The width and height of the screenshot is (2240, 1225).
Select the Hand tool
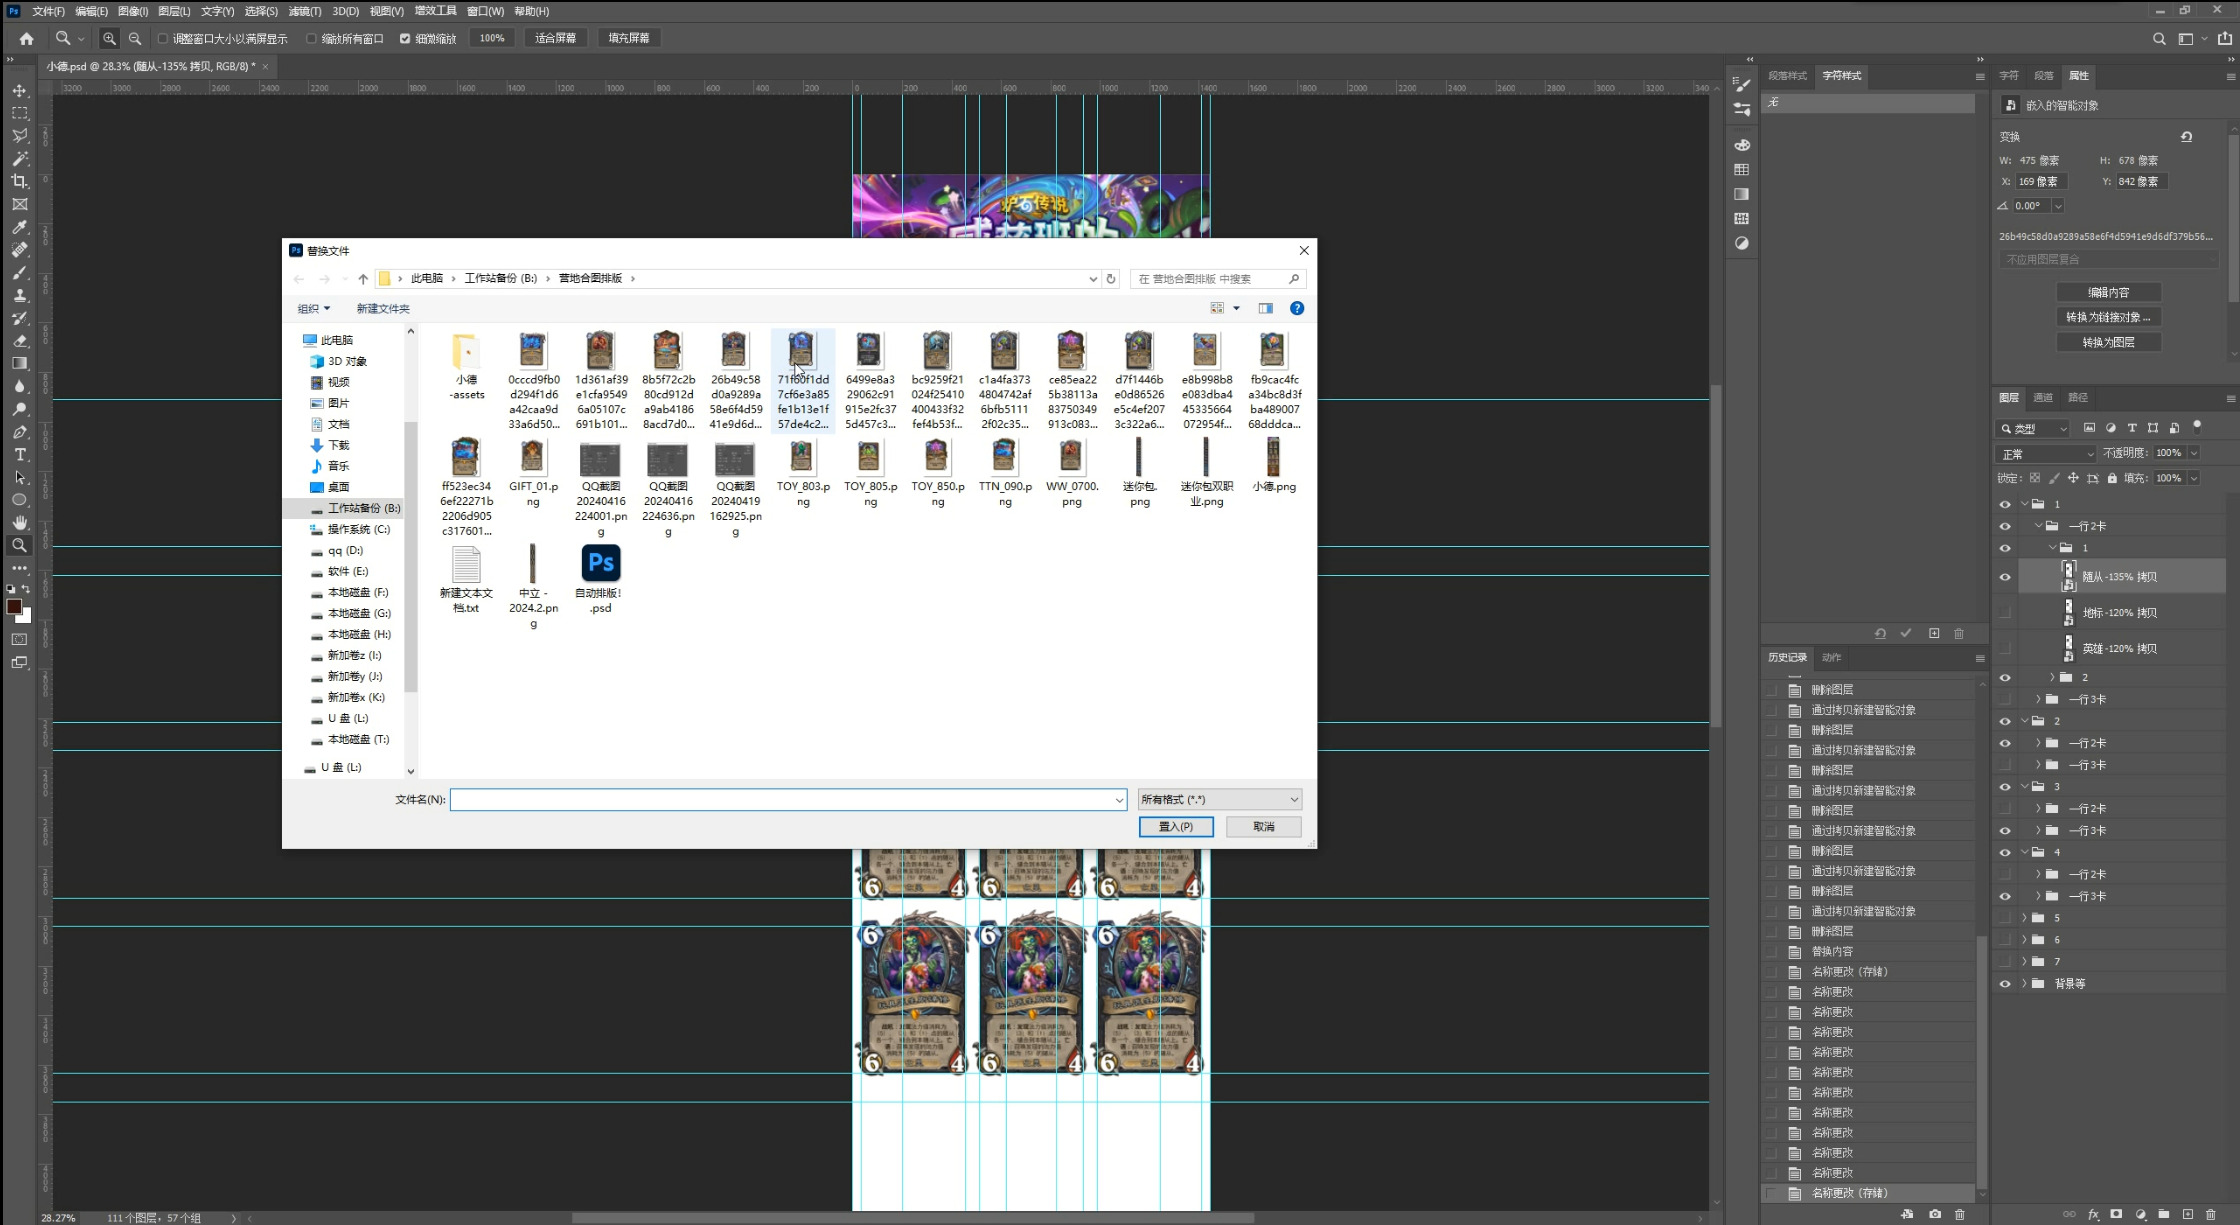(19, 523)
